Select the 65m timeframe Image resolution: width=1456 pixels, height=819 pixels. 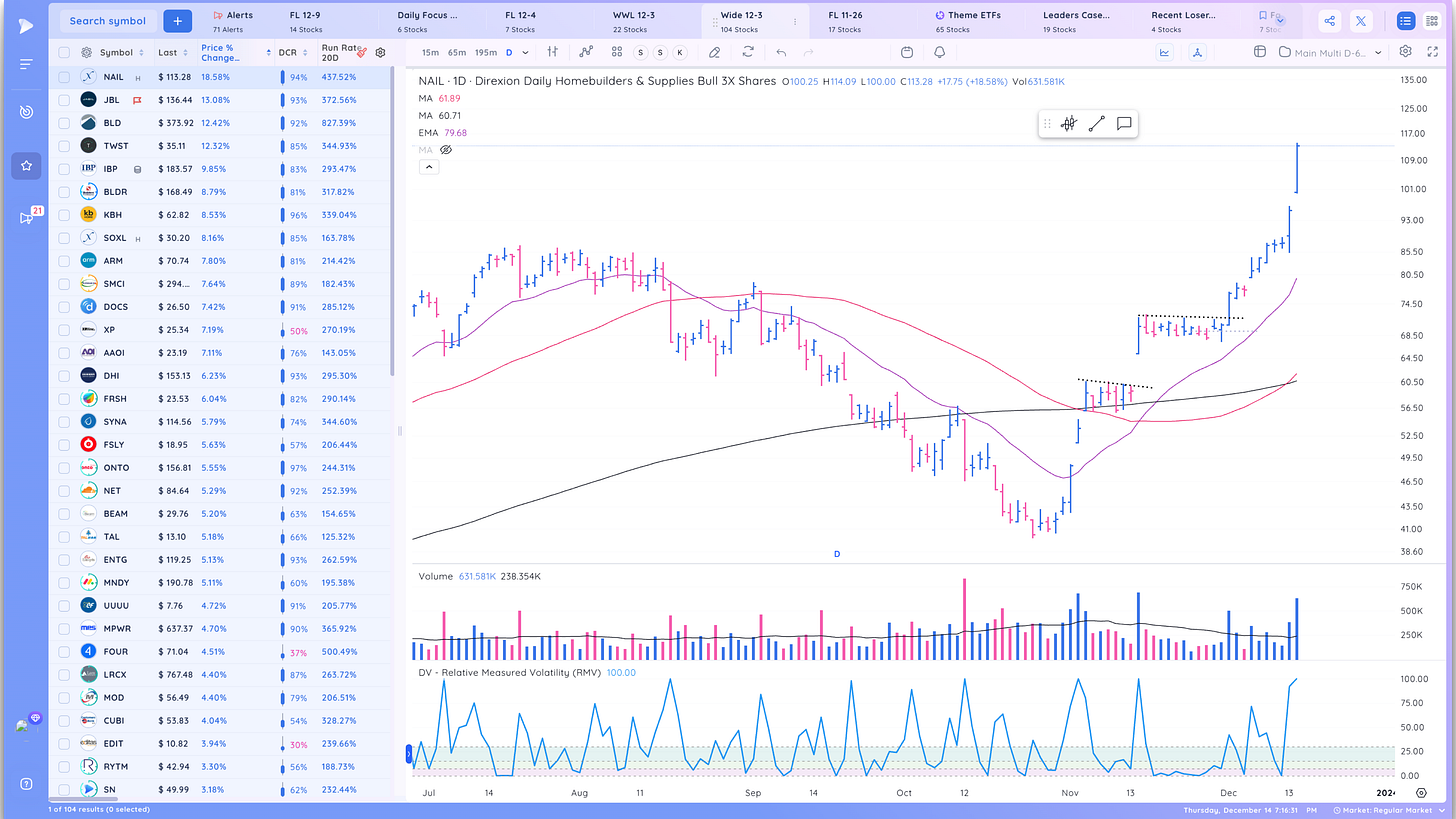tap(456, 52)
